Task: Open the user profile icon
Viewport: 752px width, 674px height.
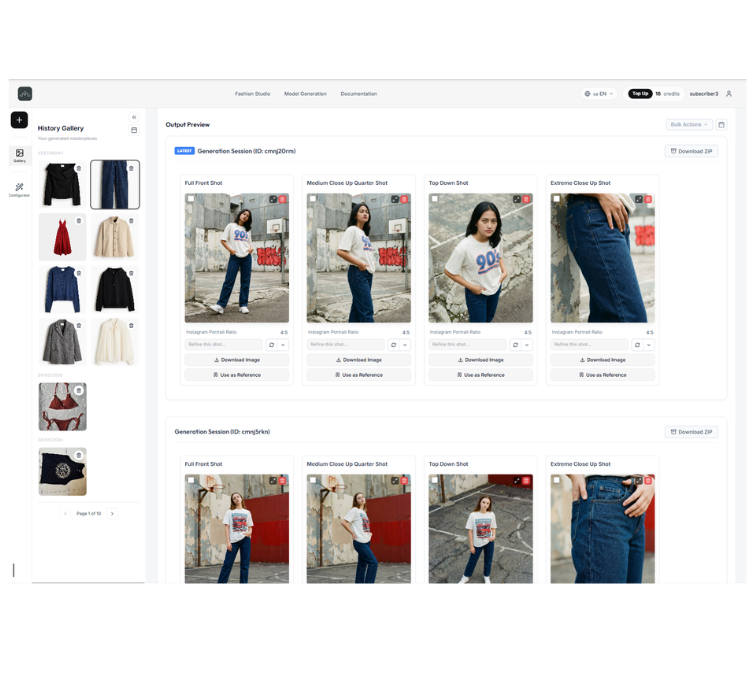Action: (x=729, y=94)
